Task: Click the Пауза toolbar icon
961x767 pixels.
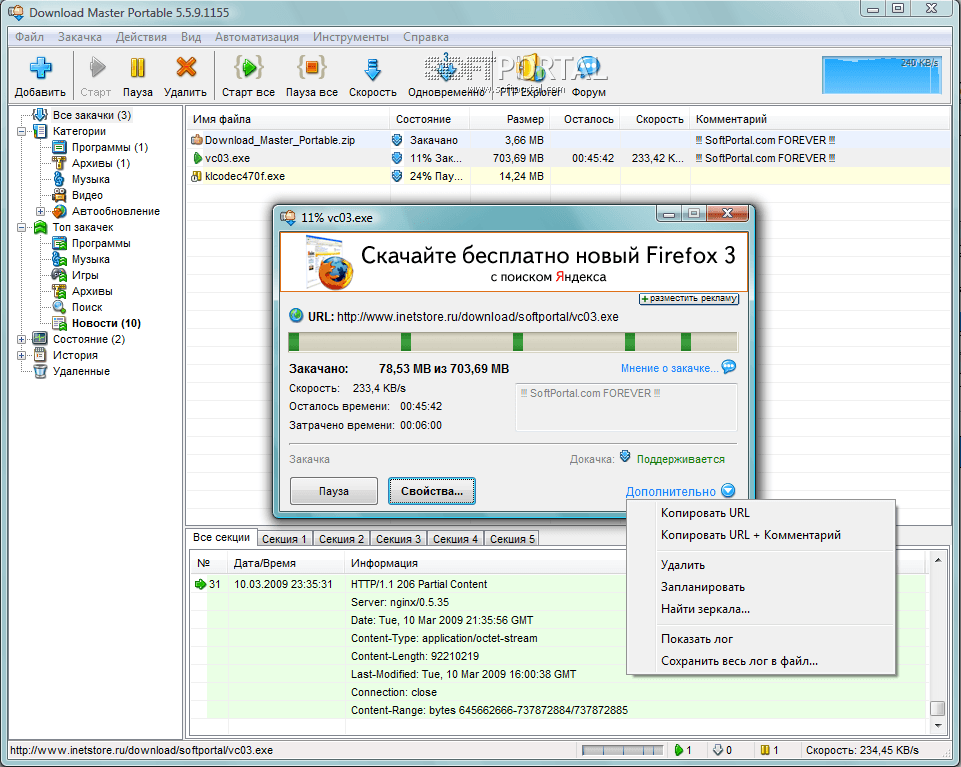Action: tap(138, 67)
